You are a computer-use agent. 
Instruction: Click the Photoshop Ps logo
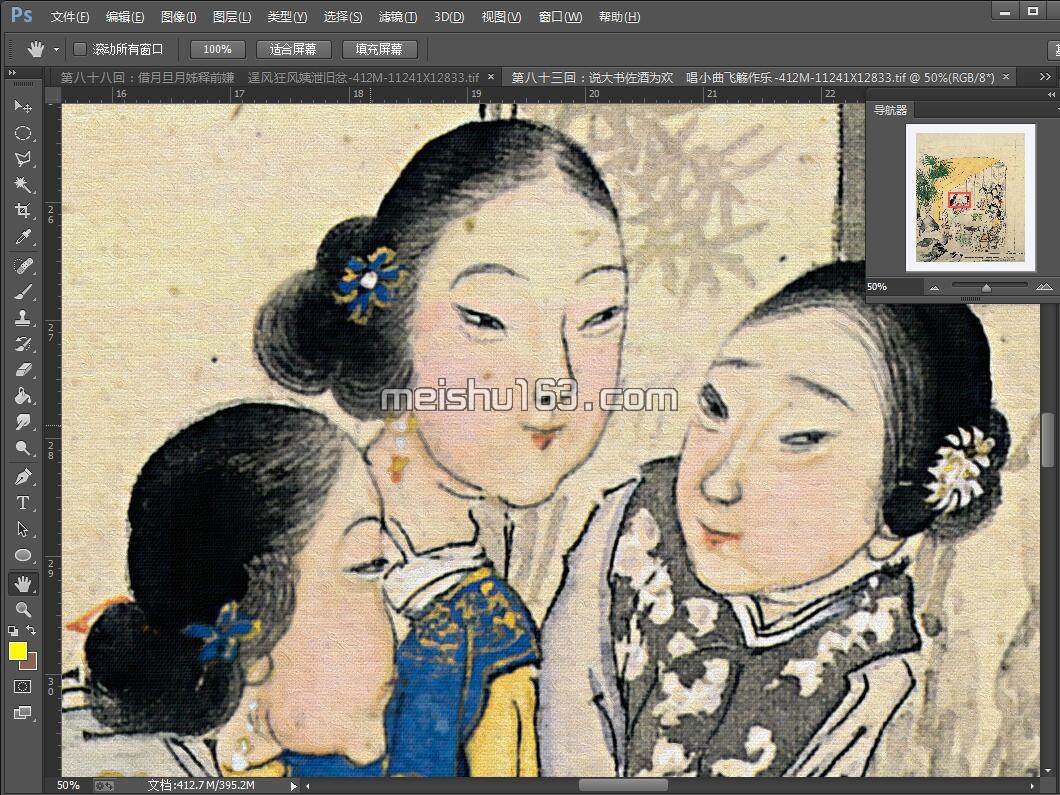[22, 15]
